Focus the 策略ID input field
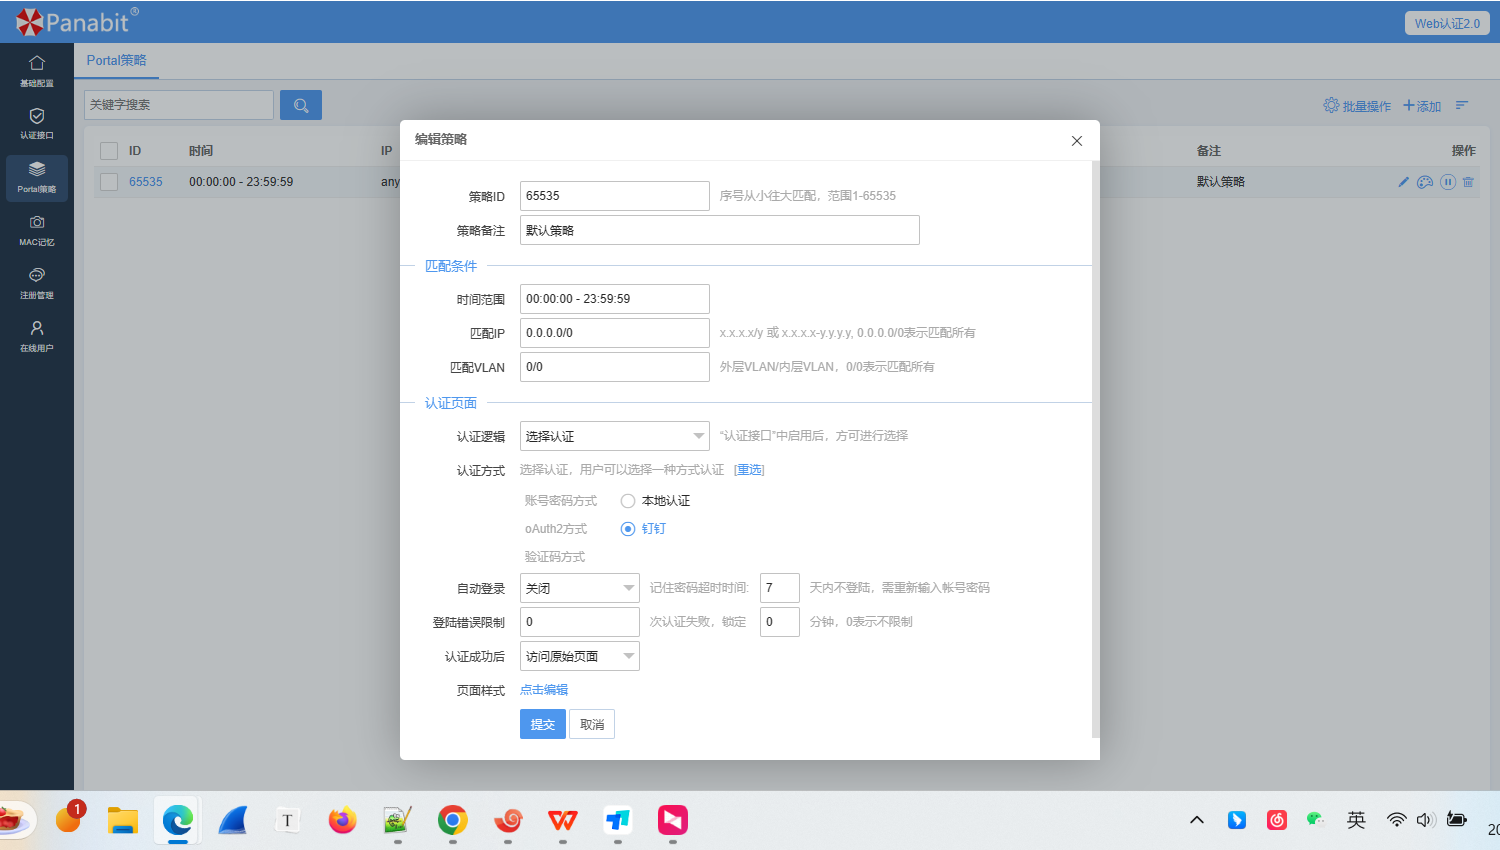This screenshot has width=1500, height=850. point(615,196)
